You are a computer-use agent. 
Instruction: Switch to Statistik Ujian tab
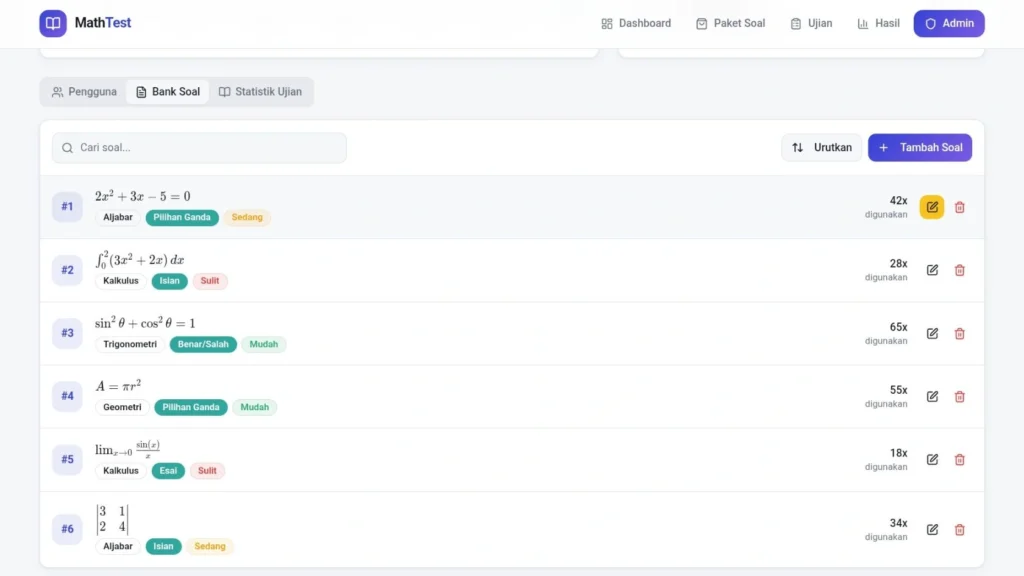(x=260, y=91)
